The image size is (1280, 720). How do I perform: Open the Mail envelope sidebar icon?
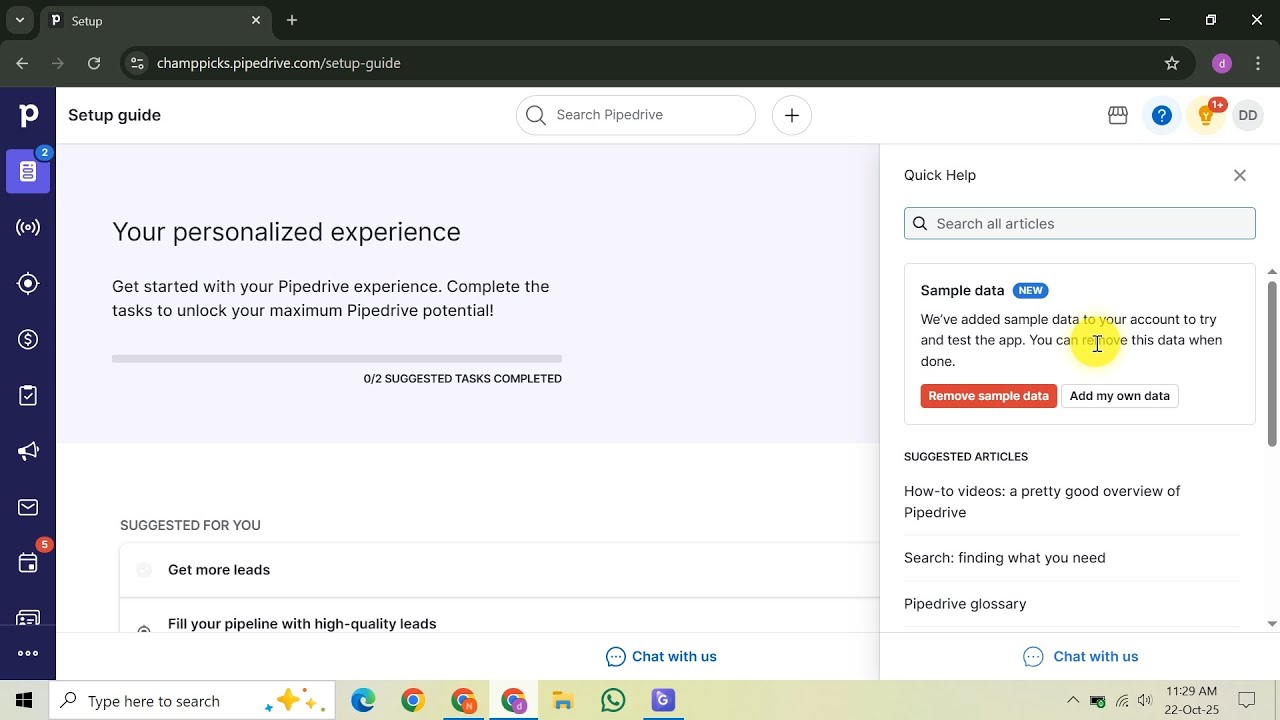(28, 508)
